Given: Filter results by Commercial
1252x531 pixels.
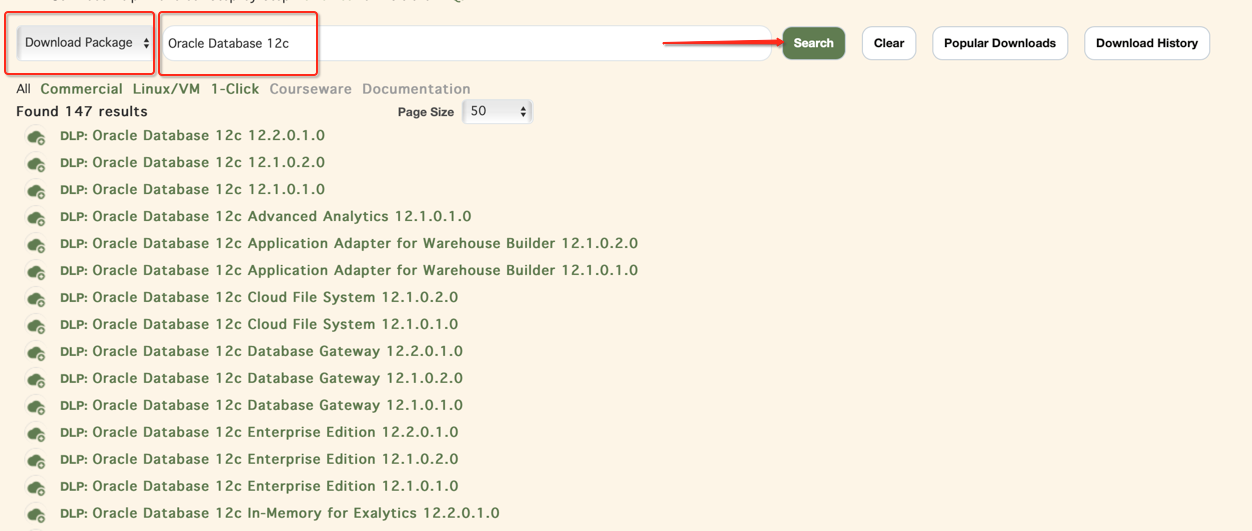Looking at the screenshot, I should pos(81,89).
